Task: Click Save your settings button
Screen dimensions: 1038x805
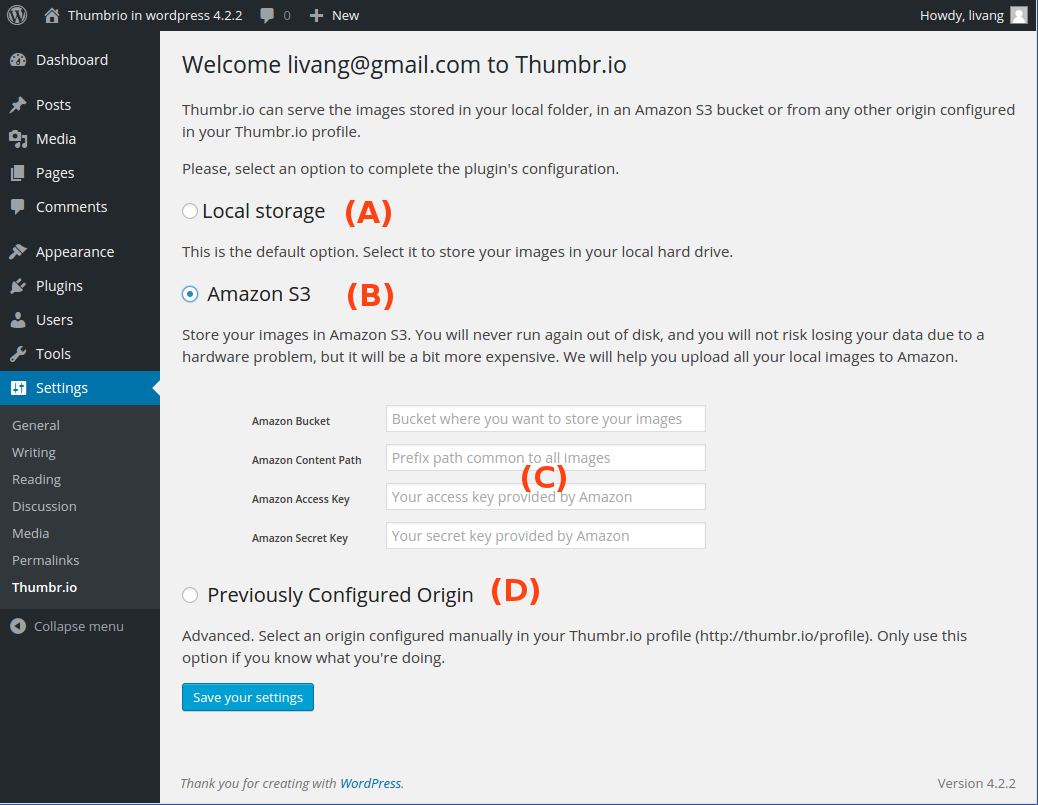Action: 248,697
